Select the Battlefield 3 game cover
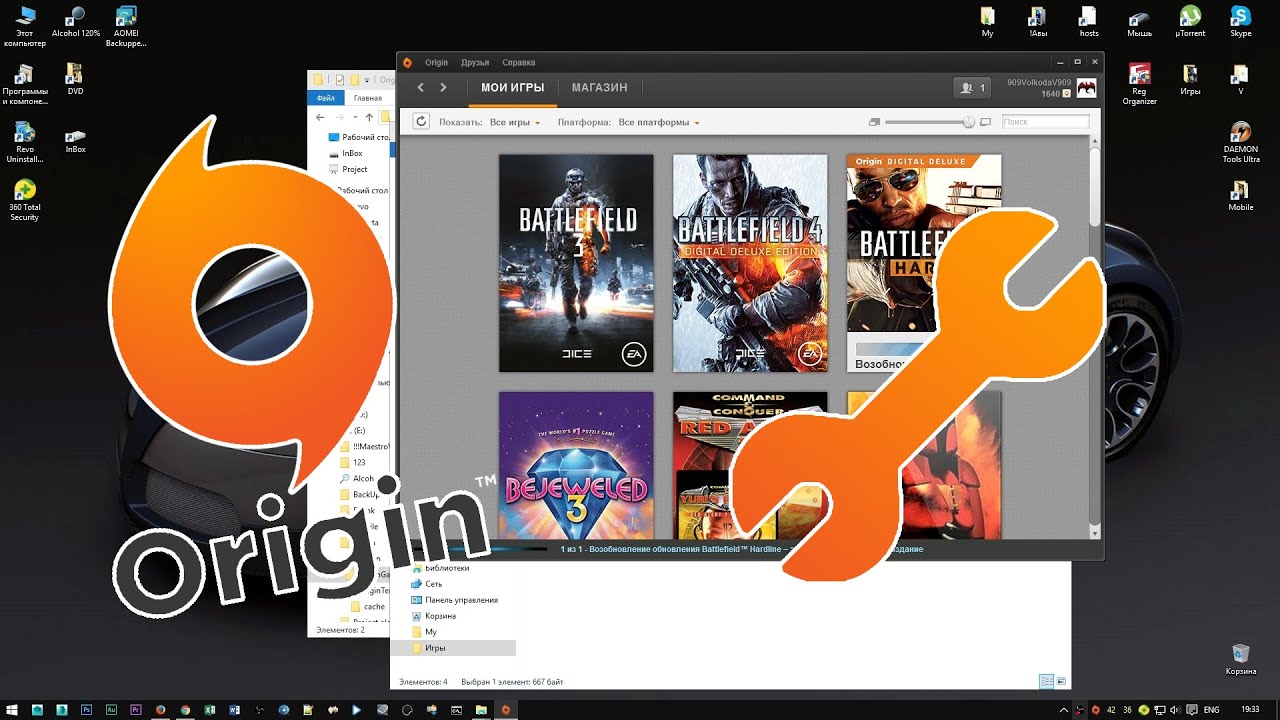 point(576,263)
